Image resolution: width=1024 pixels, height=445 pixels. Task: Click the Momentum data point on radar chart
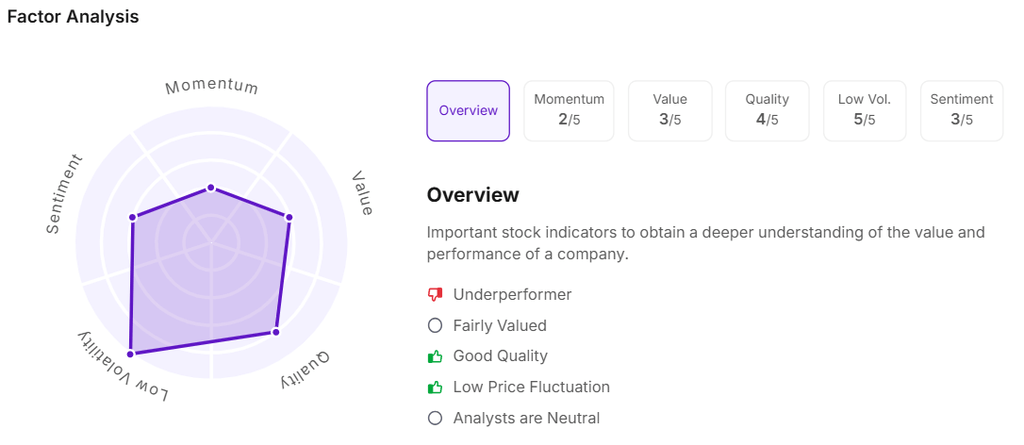(211, 187)
